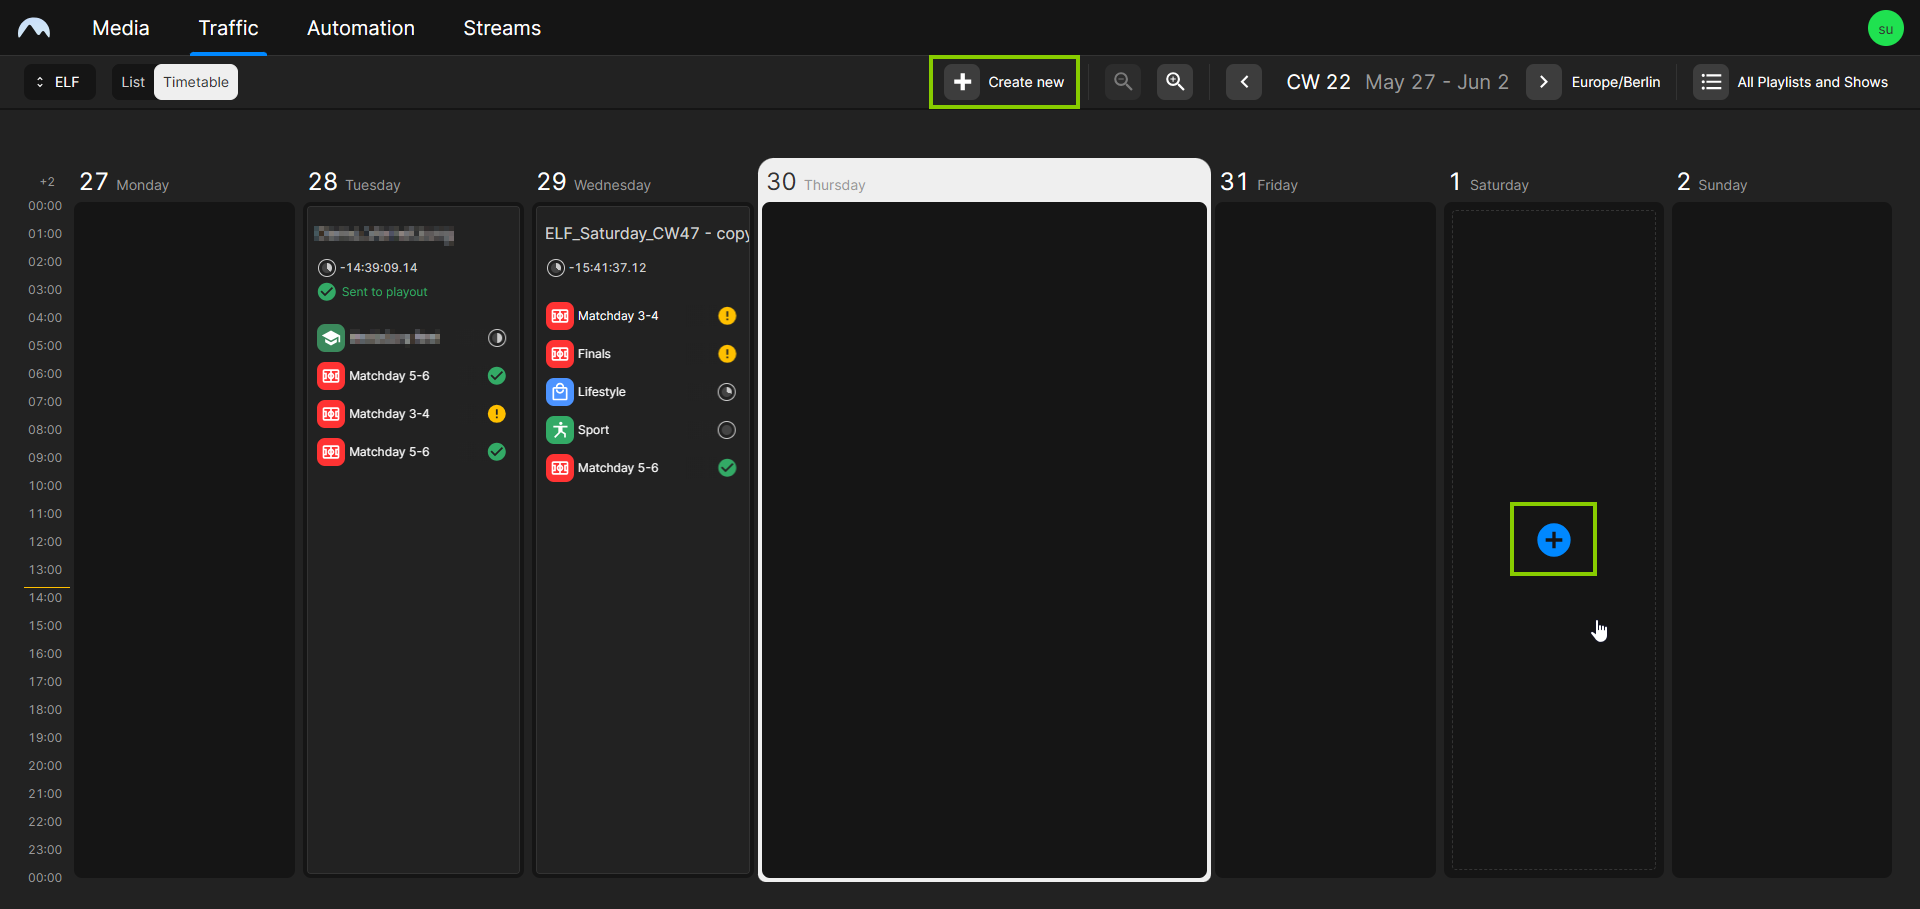Click the pending status circle next to Sport
Image resolution: width=1920 pixels, height=909 pixels.
pos(726,430)
